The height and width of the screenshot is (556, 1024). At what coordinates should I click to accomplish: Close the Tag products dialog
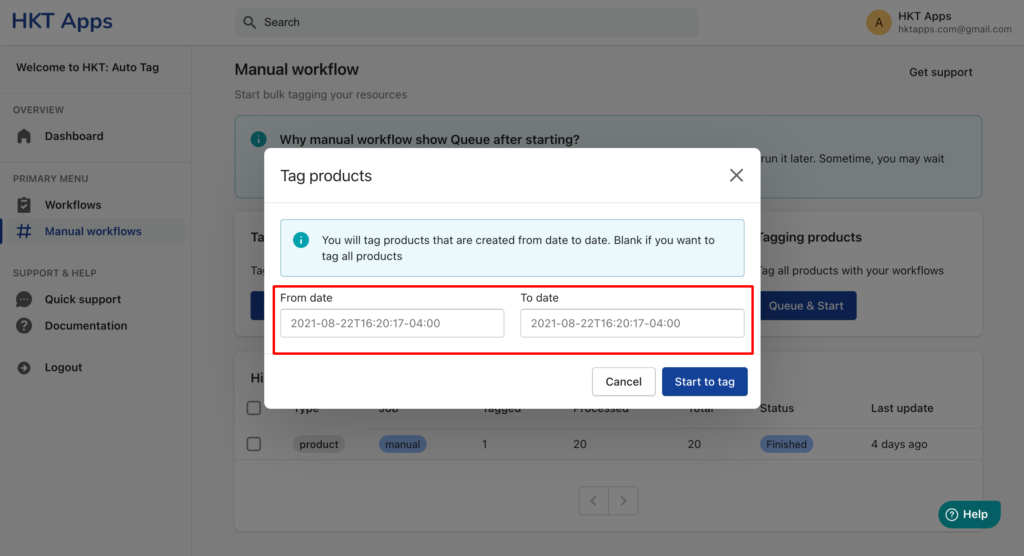[736, 175]
